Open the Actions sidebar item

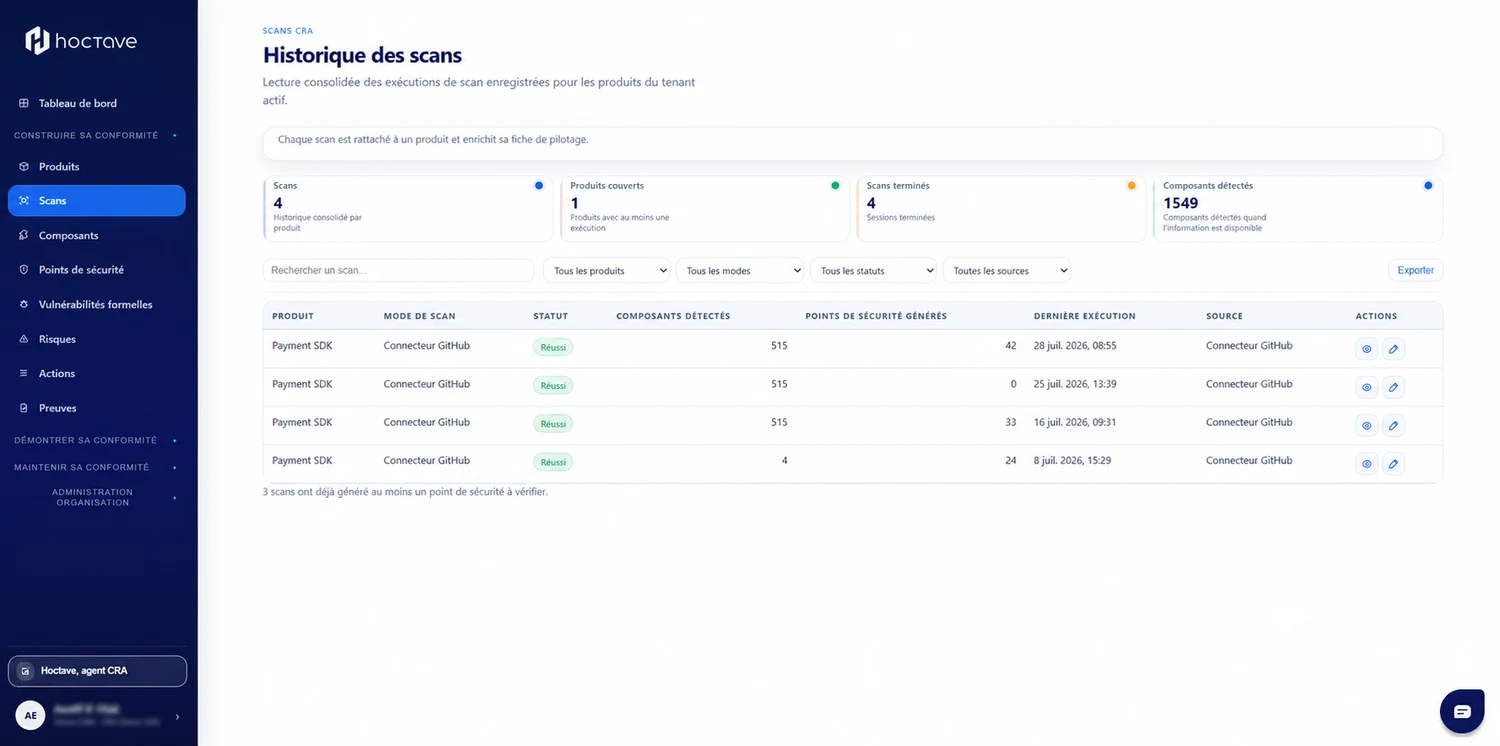click(97, 374)
